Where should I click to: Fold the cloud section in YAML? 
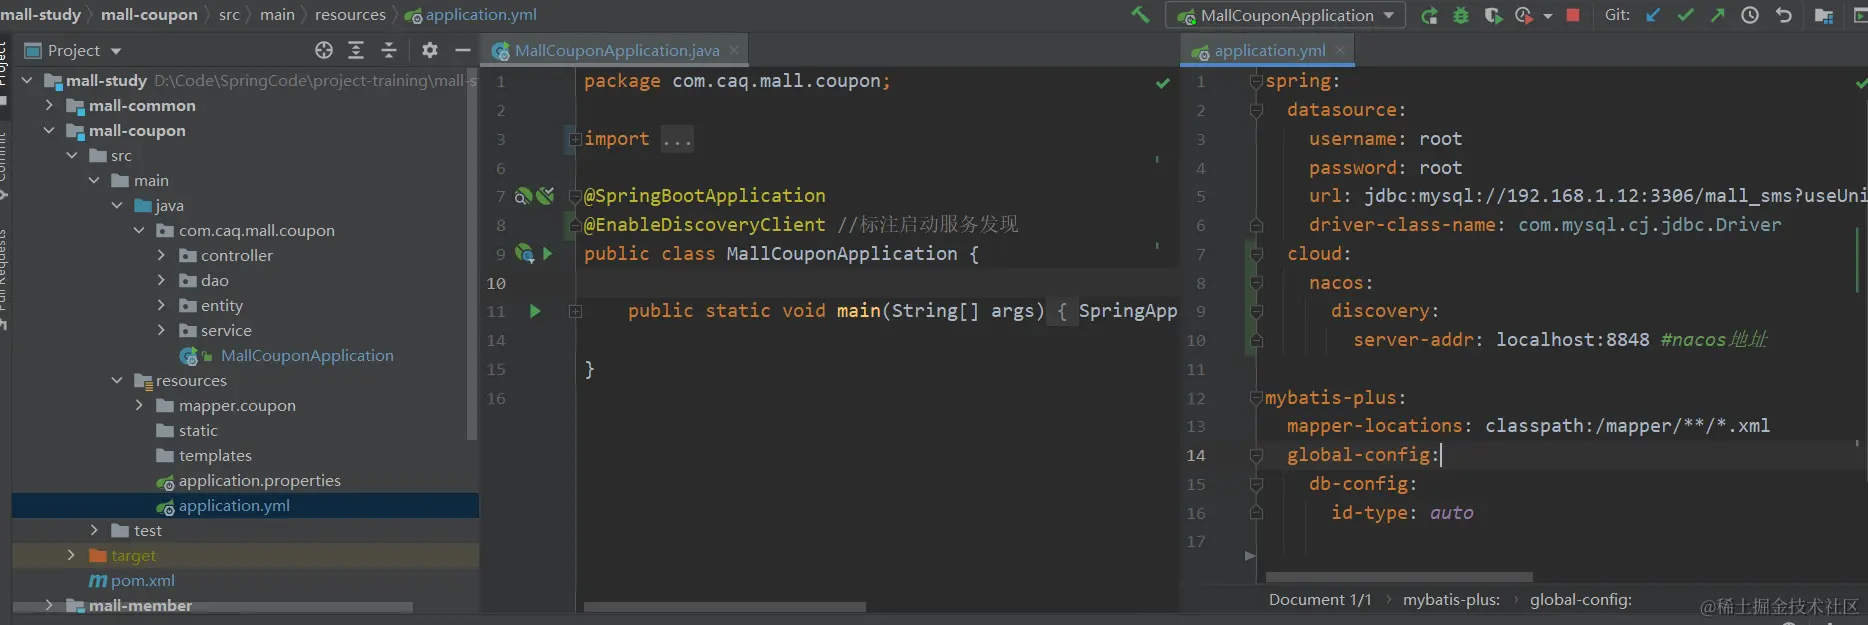point(1256,254)
